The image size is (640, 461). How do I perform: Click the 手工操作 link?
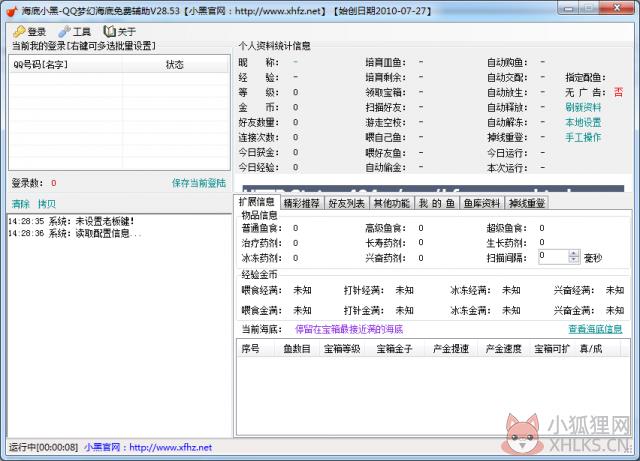[583, 137]
